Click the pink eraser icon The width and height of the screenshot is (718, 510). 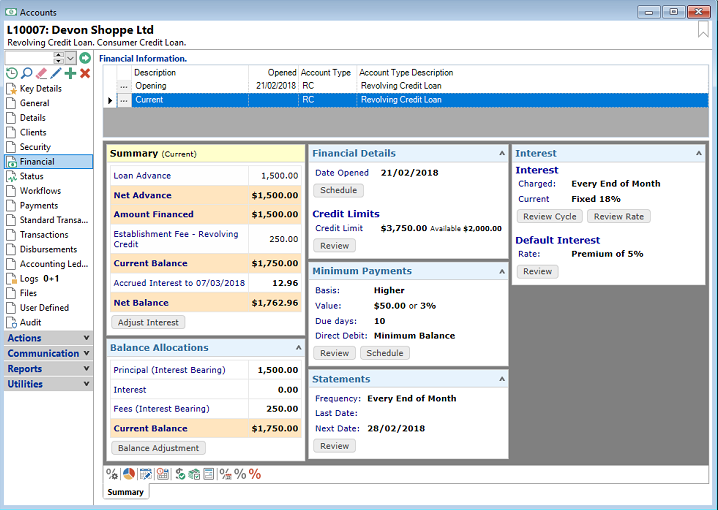coord(41,73)
